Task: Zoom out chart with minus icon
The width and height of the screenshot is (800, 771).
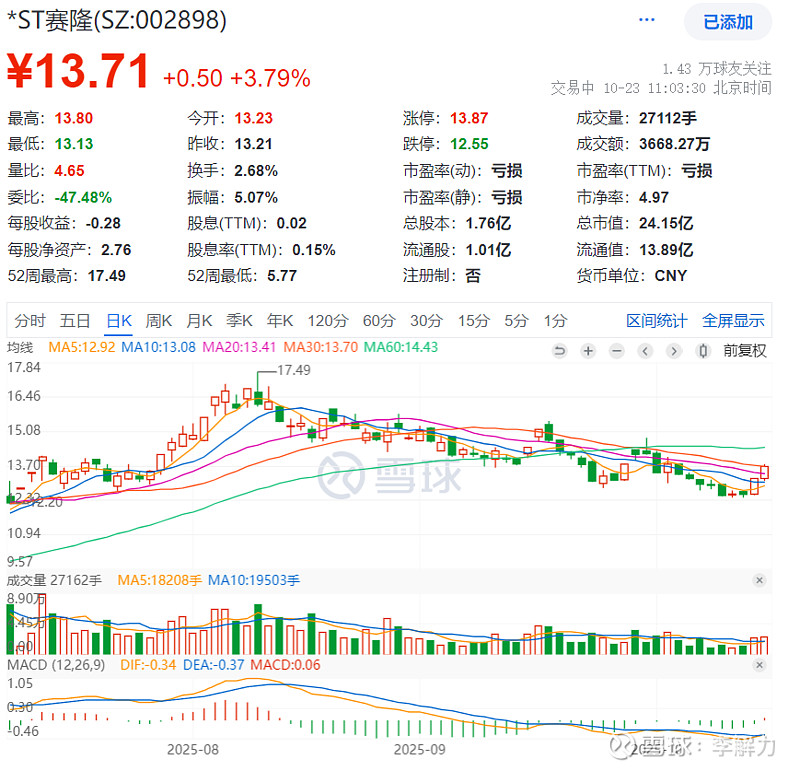Action: pyautogui.click(x=617, y=351)
